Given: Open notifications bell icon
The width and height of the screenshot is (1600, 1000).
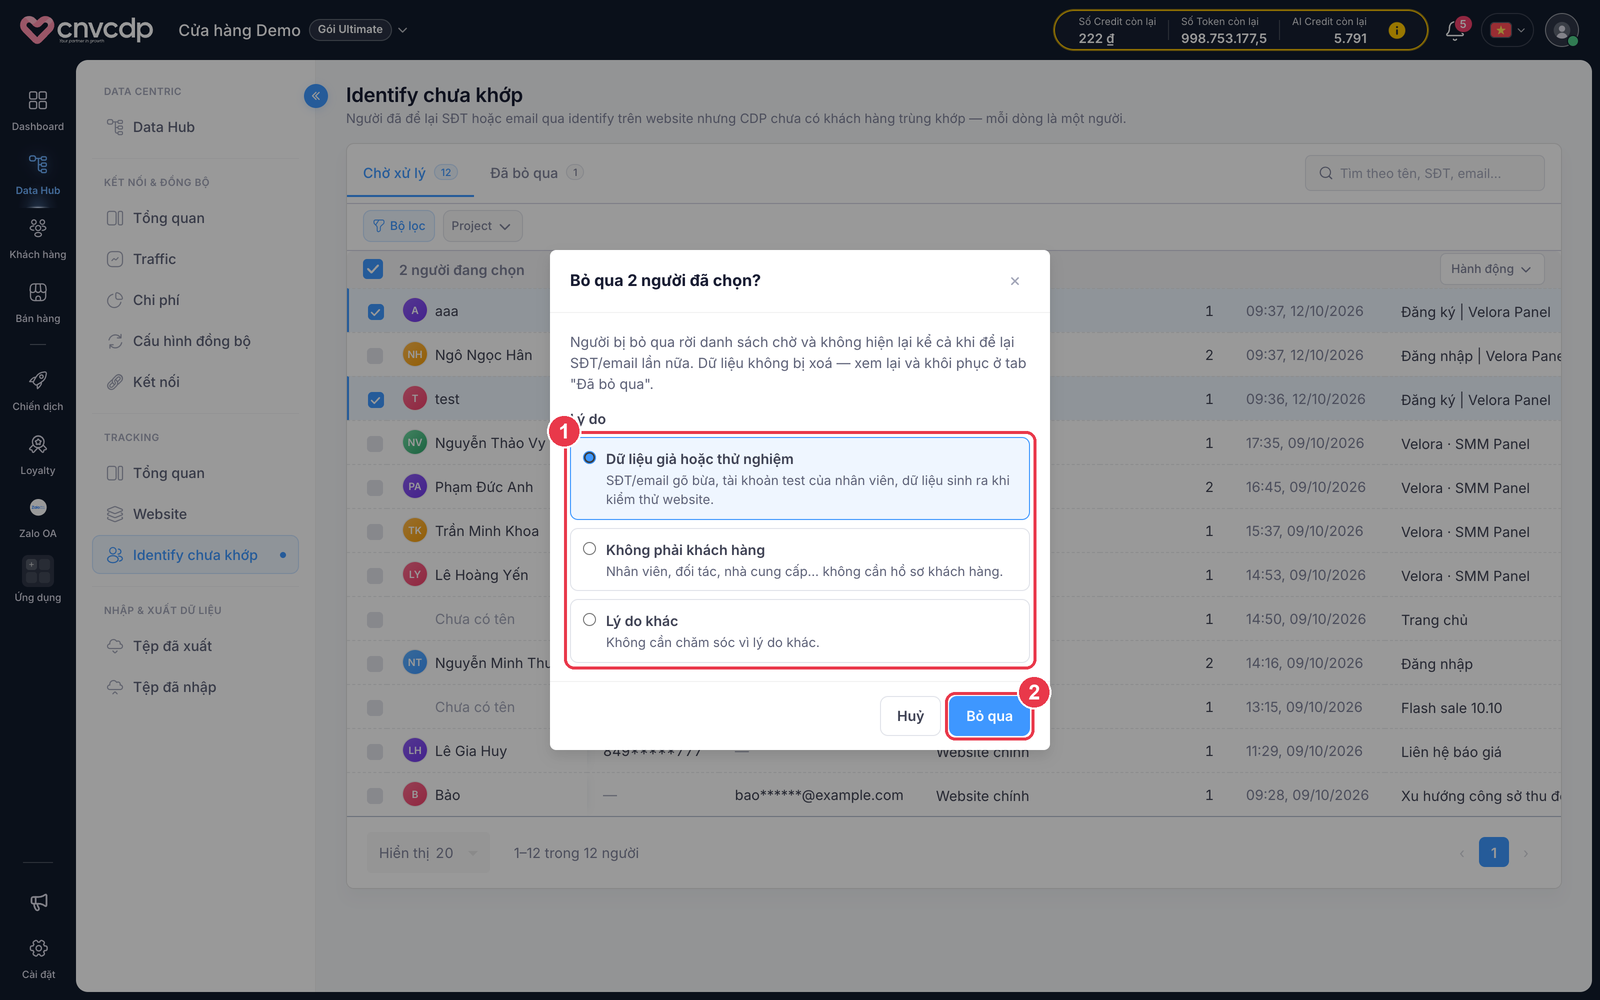Looking at the screenshot, I should click(x=1455, y=31).
